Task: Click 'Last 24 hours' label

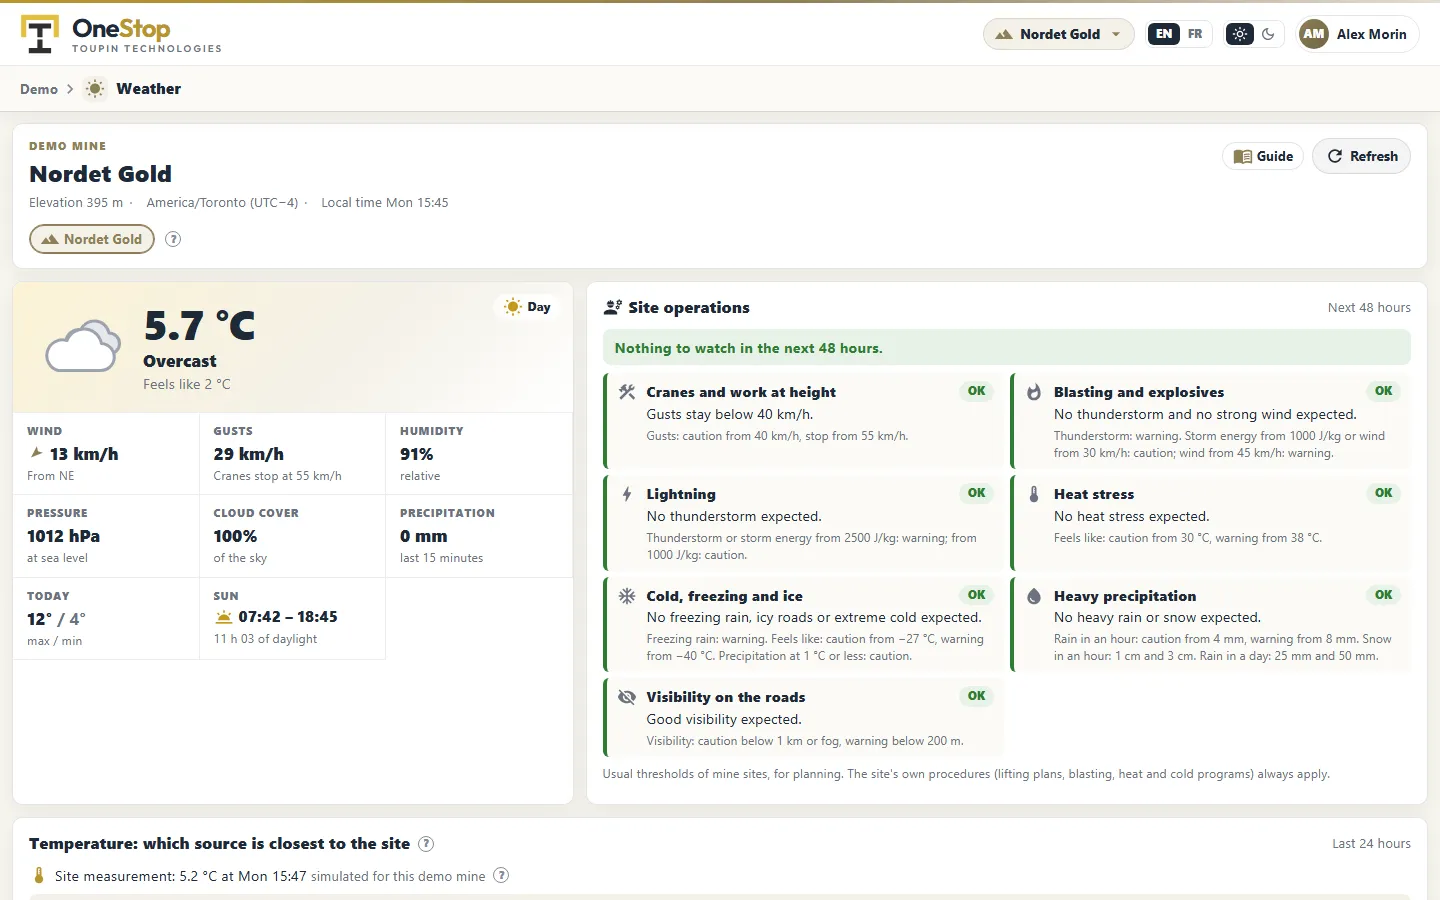Action: pos(1371,843)
